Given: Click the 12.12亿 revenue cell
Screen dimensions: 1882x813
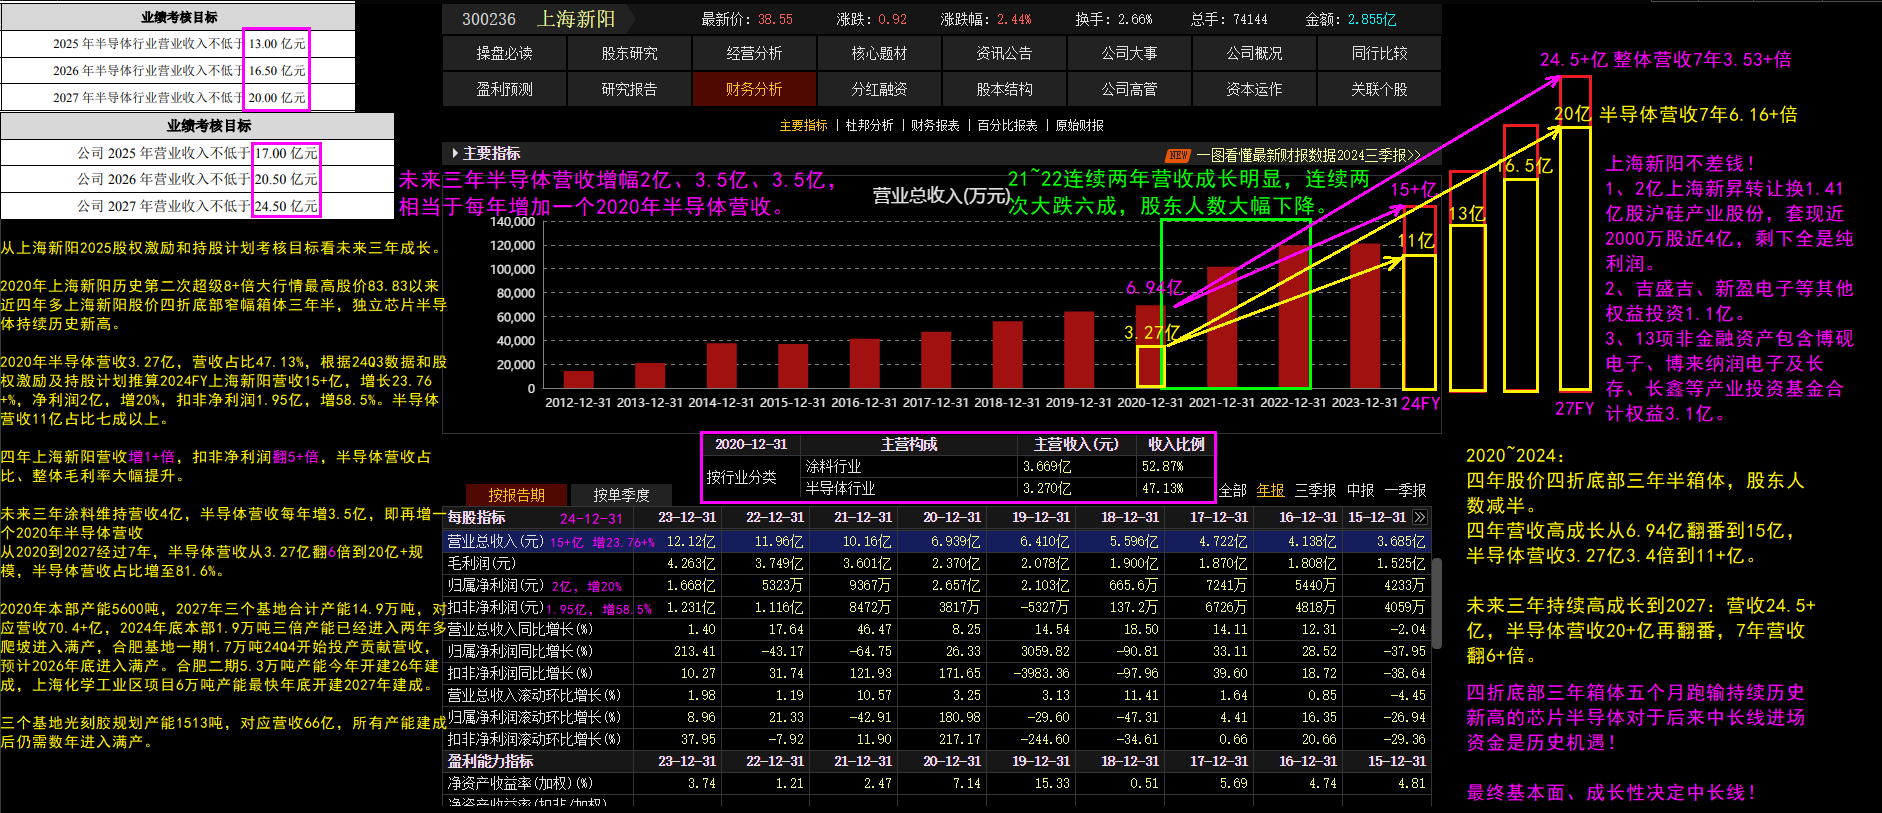Looking at the screenshot, I should pos(691,541).
